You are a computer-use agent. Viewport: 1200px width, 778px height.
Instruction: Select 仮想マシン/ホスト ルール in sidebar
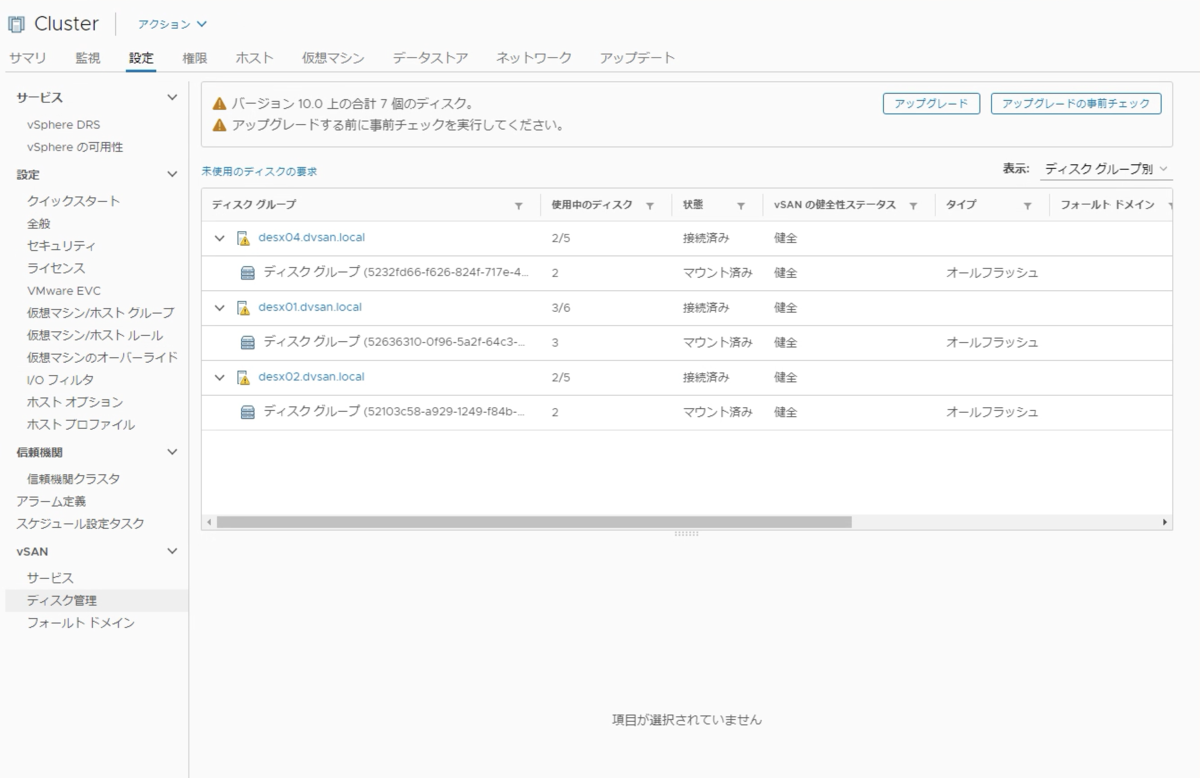(x=95, y=335)
